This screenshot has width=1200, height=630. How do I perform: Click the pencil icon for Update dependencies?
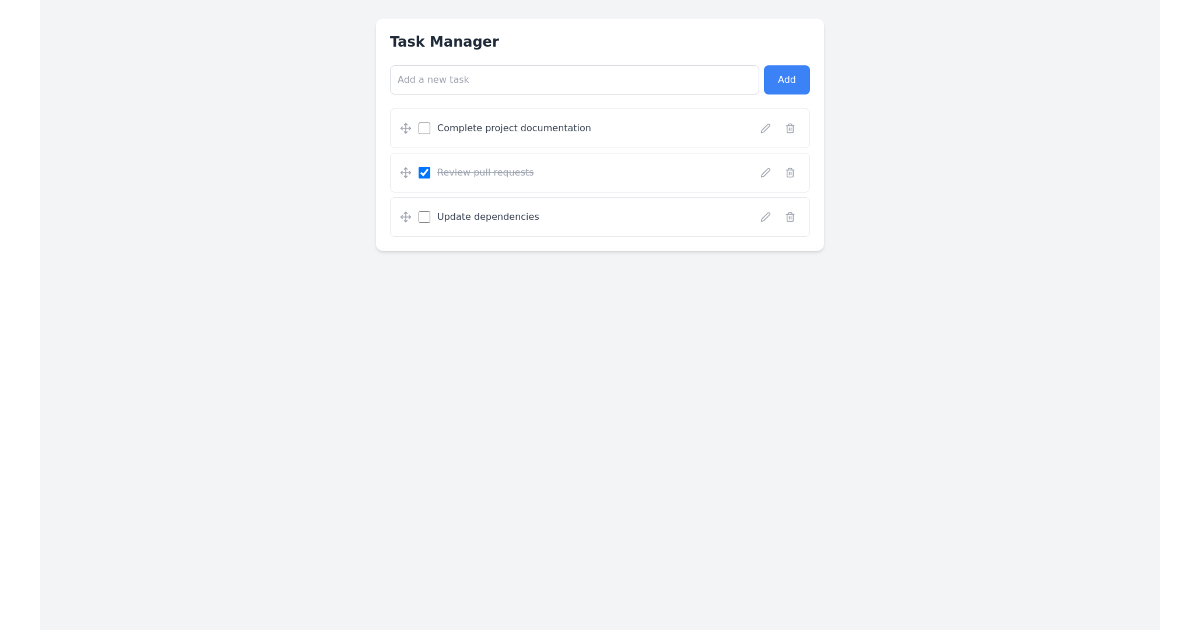click(765, 216)
